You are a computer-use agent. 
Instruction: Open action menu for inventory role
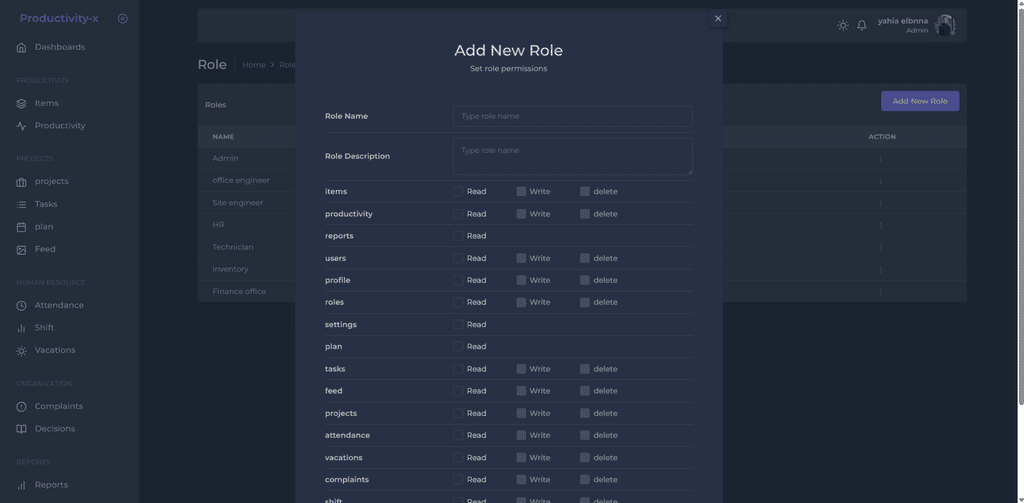coord(880,270)
